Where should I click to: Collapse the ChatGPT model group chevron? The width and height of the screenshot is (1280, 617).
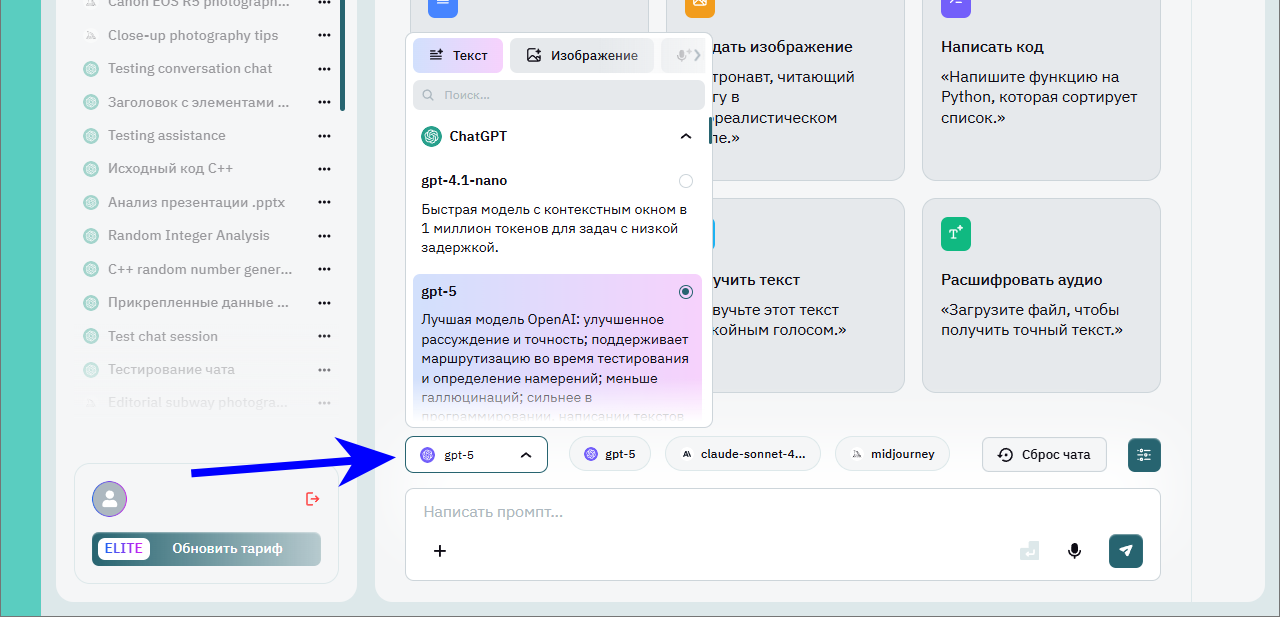click(686, 136)
